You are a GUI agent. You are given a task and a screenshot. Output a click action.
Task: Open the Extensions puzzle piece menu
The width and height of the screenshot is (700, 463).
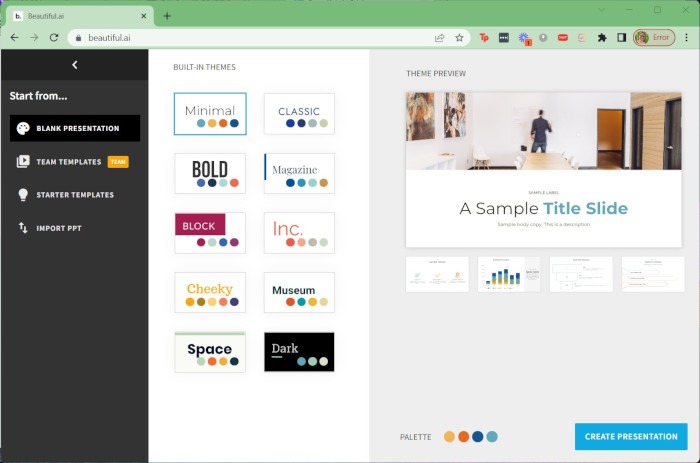(x=602, y=38)
